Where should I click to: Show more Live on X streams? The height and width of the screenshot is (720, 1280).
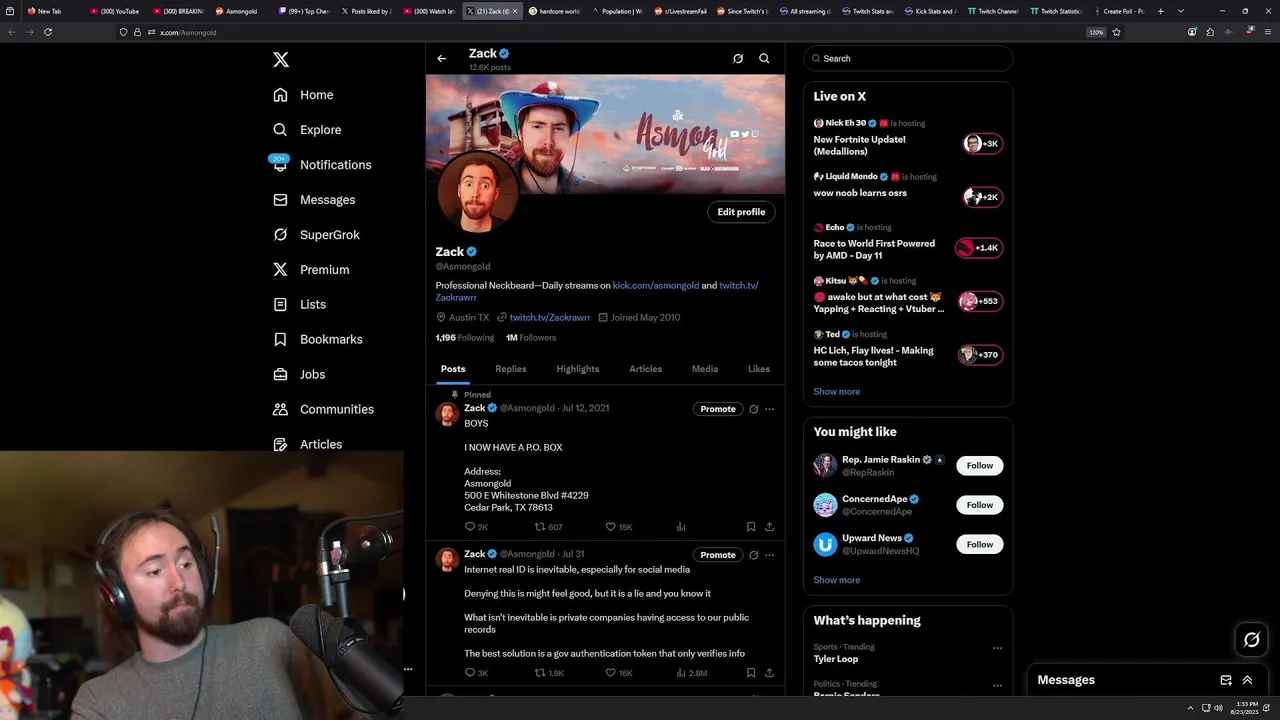837,392
